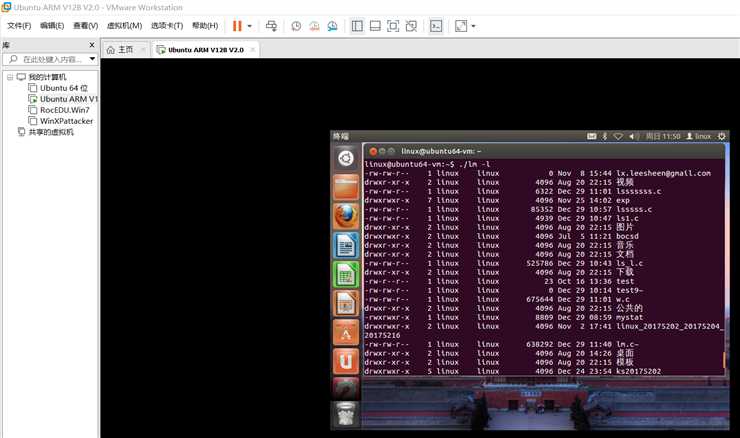Click ks20175202 directory name in terminal
Image resolution: width=740 pixels, height=438 pixels.
click(638, 371)
